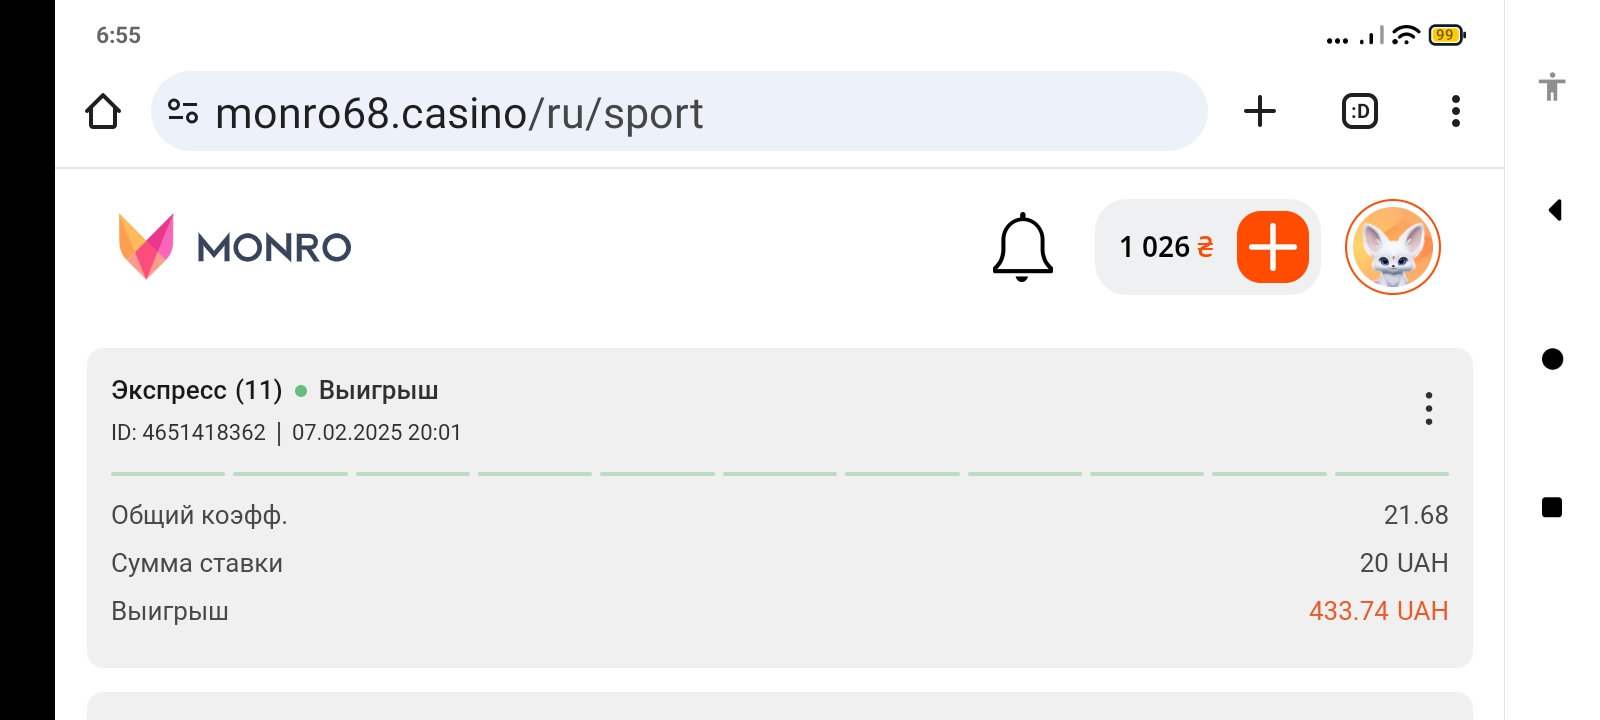Viewport: 1600px width, 720px height.
Task: Tap the accessibility shortcut icon
Action: 1552,87
